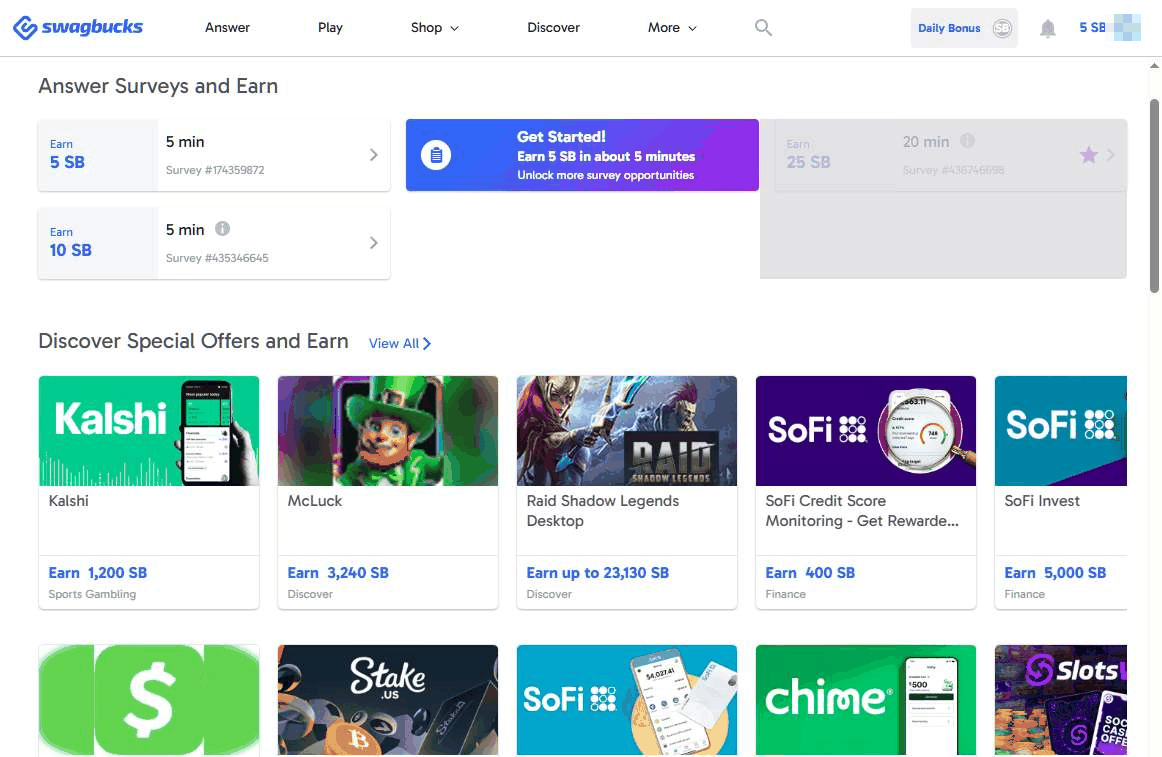1162x757 pixels.
Task: Click Earn 5 SB survey label
Action: point(67,154)
